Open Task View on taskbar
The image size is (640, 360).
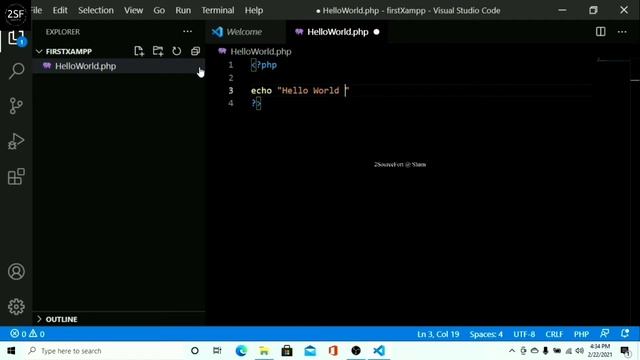click(x=217, y=351)
